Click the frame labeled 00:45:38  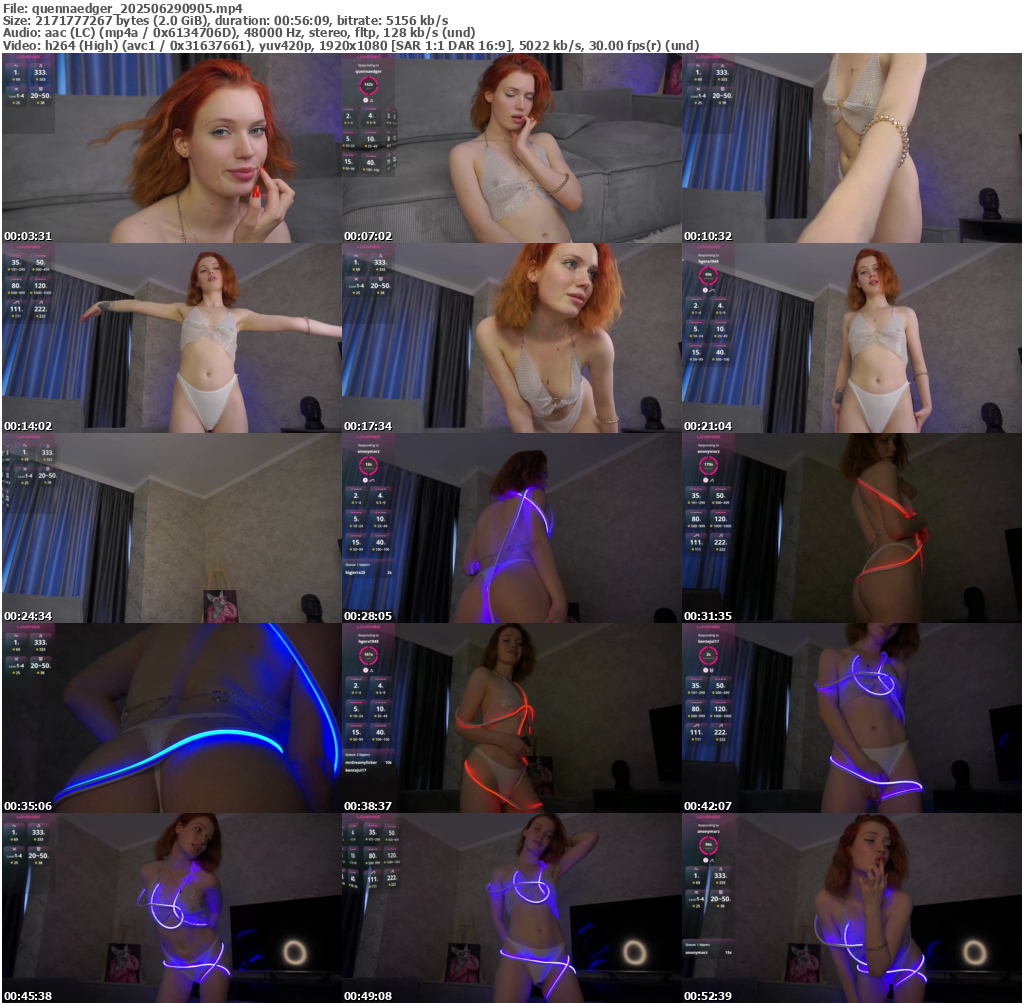tap(171, 908)
